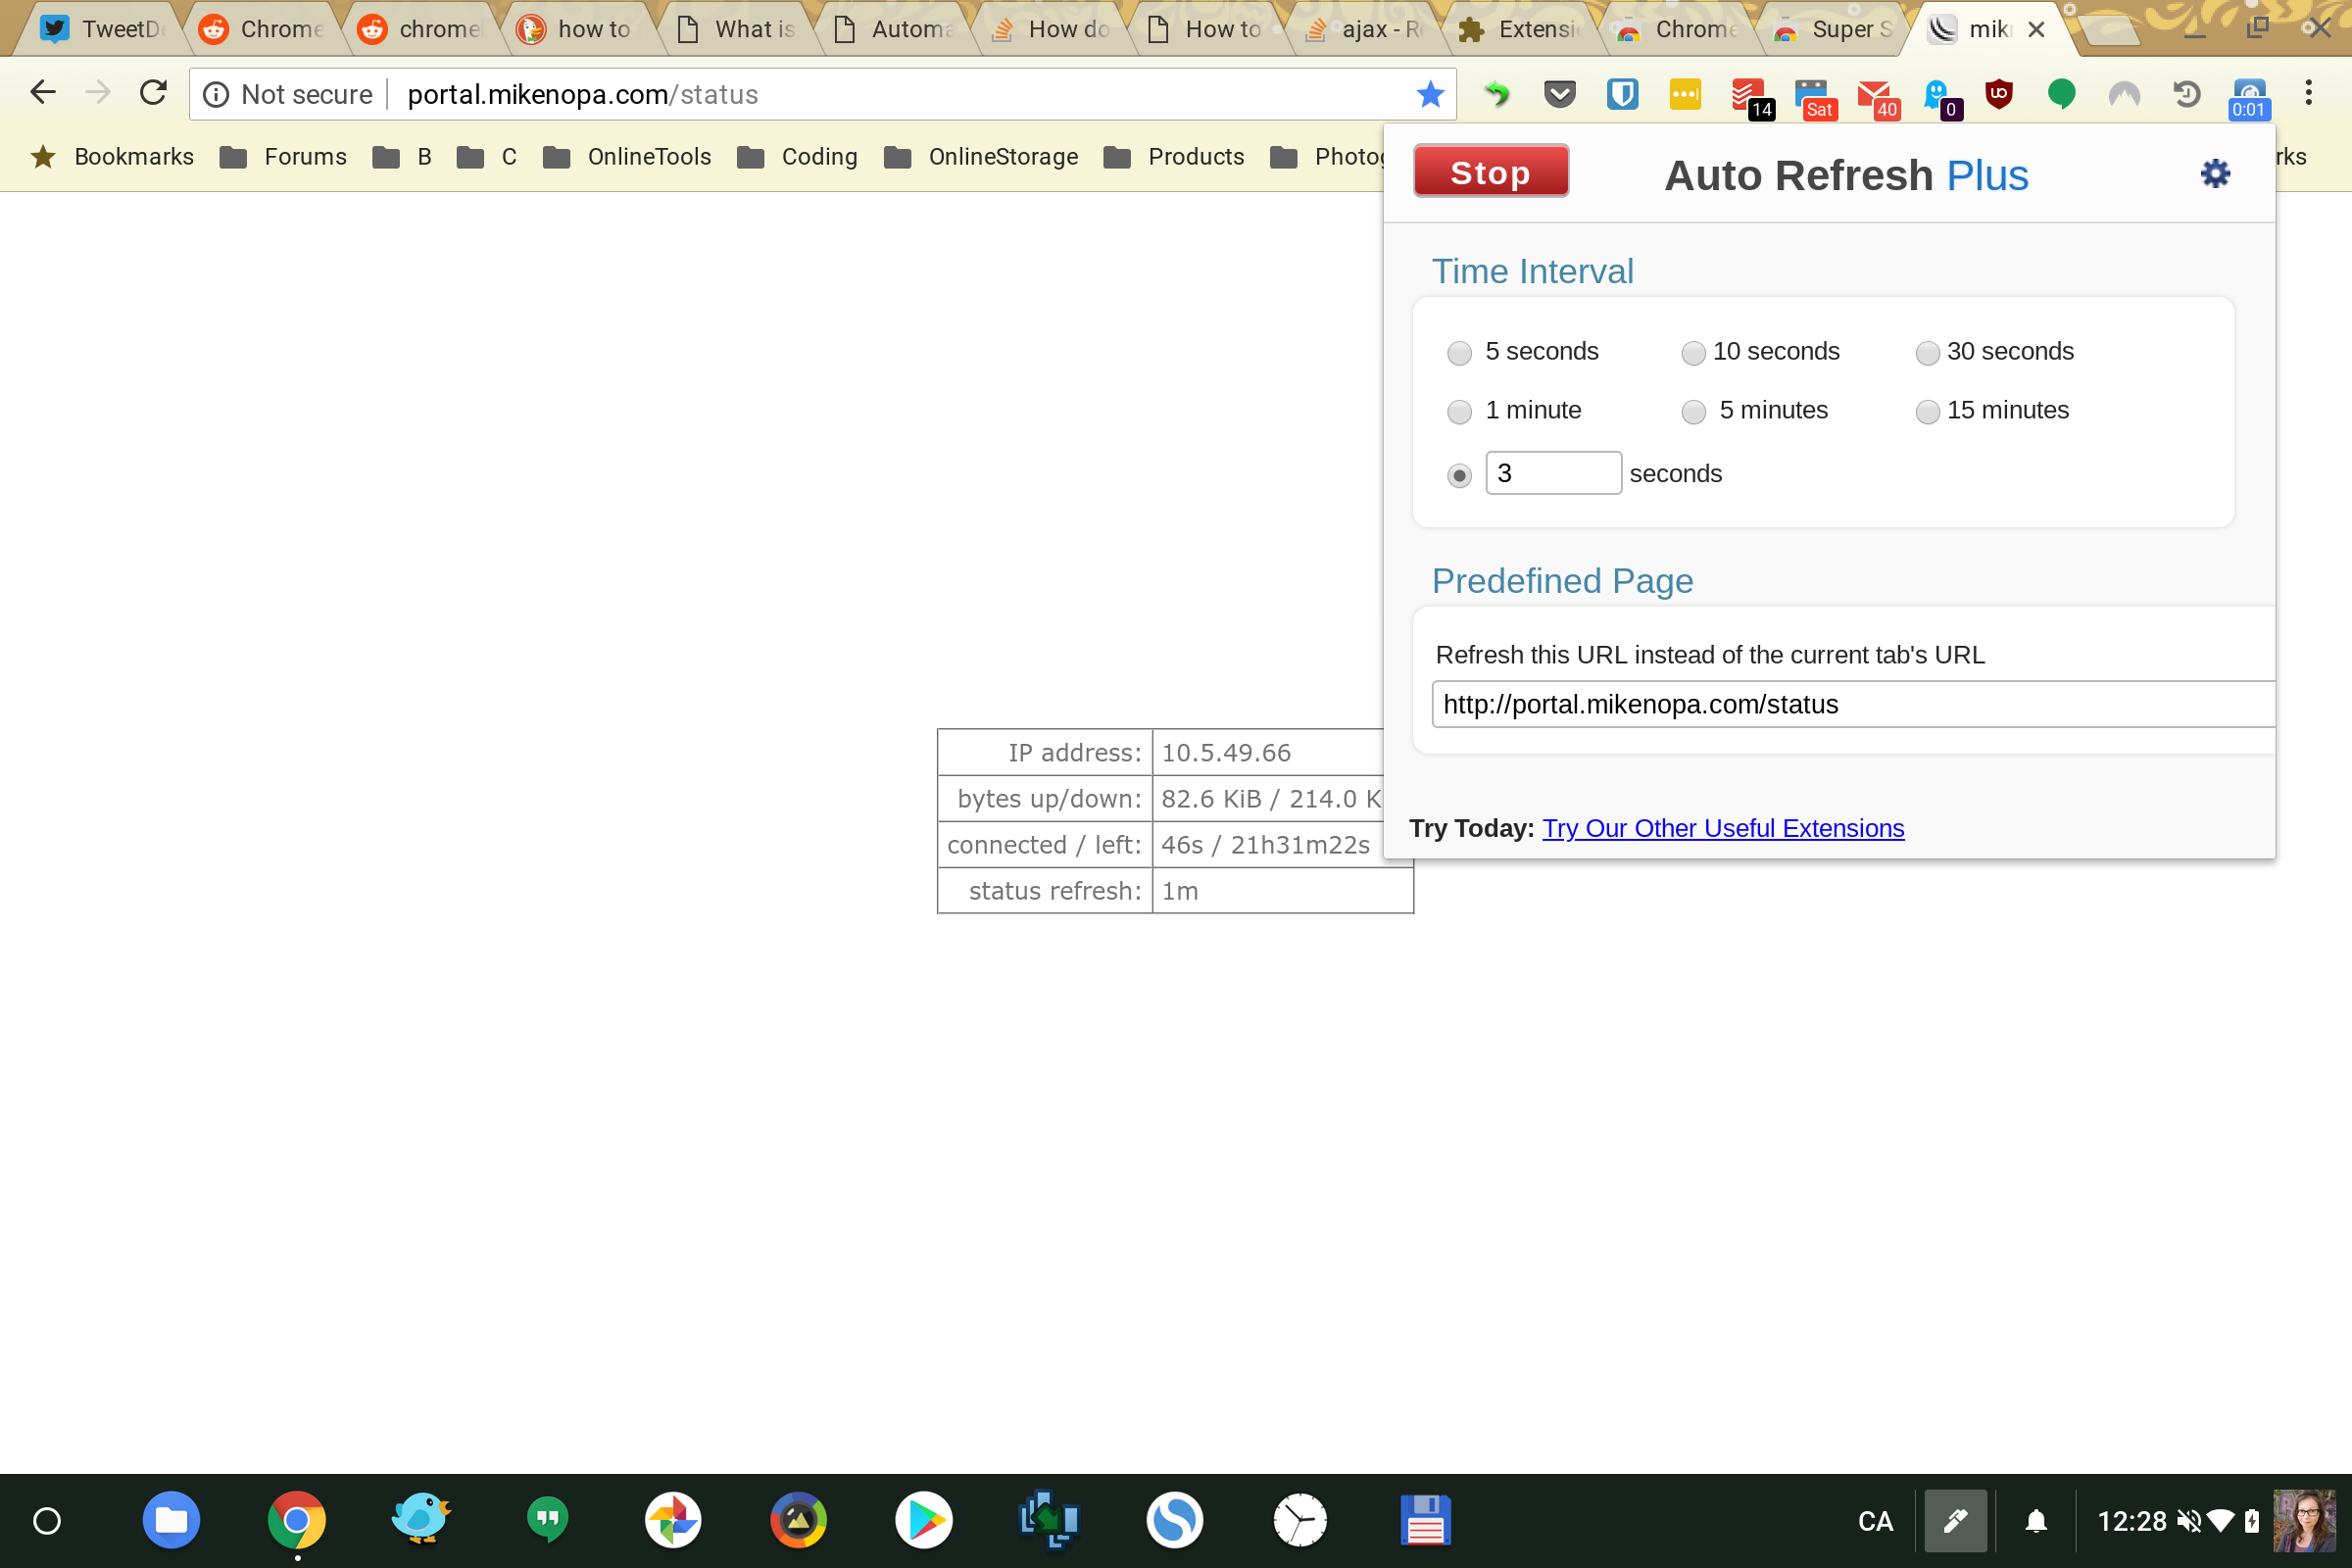The image size is (2352, 1568).
Task: Click the Pocket extension icon
Action: [1559, 95]
